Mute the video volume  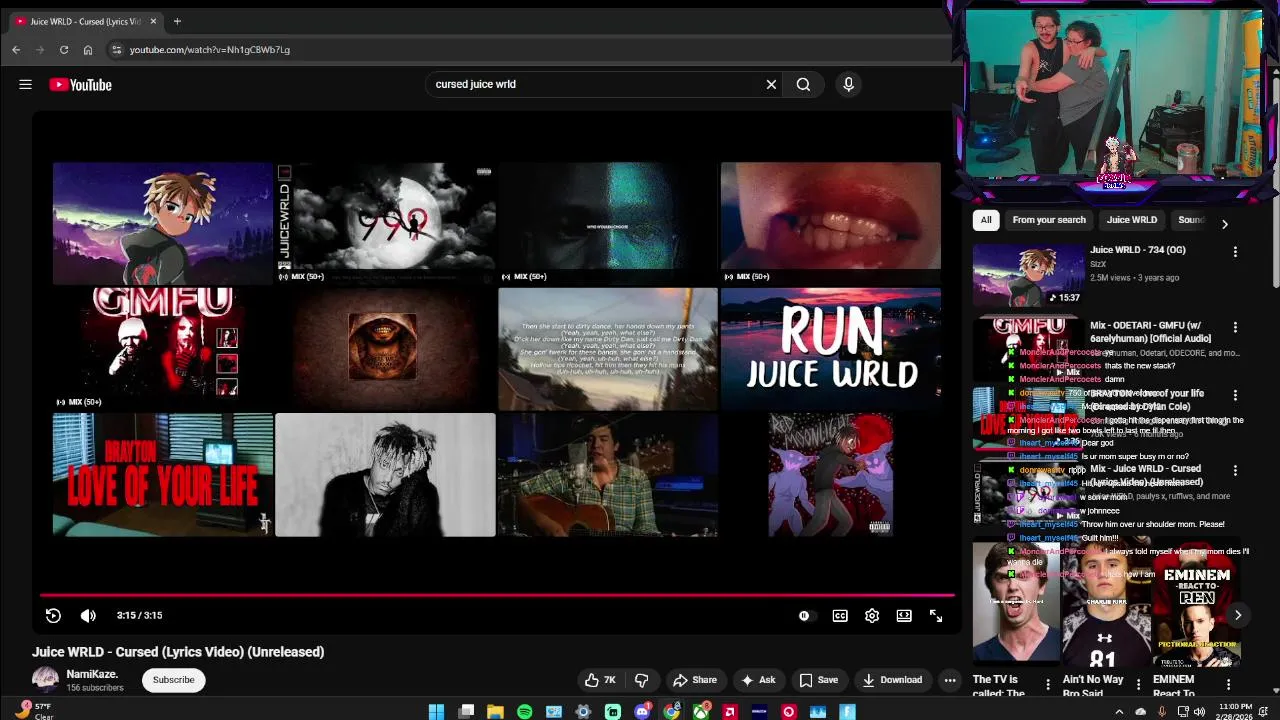pos(88,616)
